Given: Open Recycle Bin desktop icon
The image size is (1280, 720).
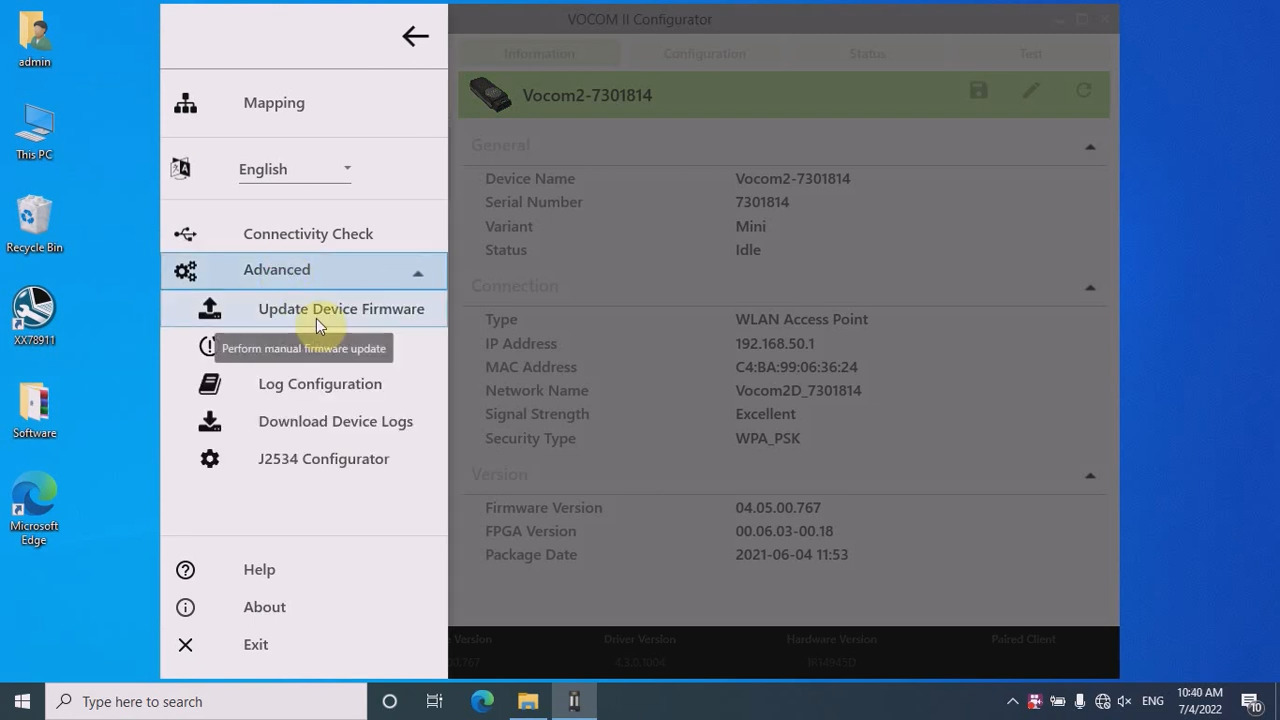Looking at the screenshot, I should tap(34, 224).
